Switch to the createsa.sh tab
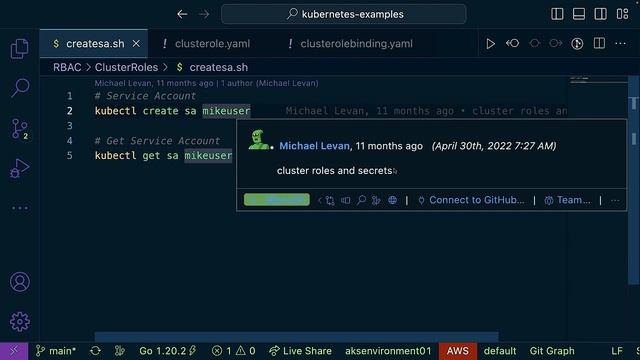 (94, 44)
